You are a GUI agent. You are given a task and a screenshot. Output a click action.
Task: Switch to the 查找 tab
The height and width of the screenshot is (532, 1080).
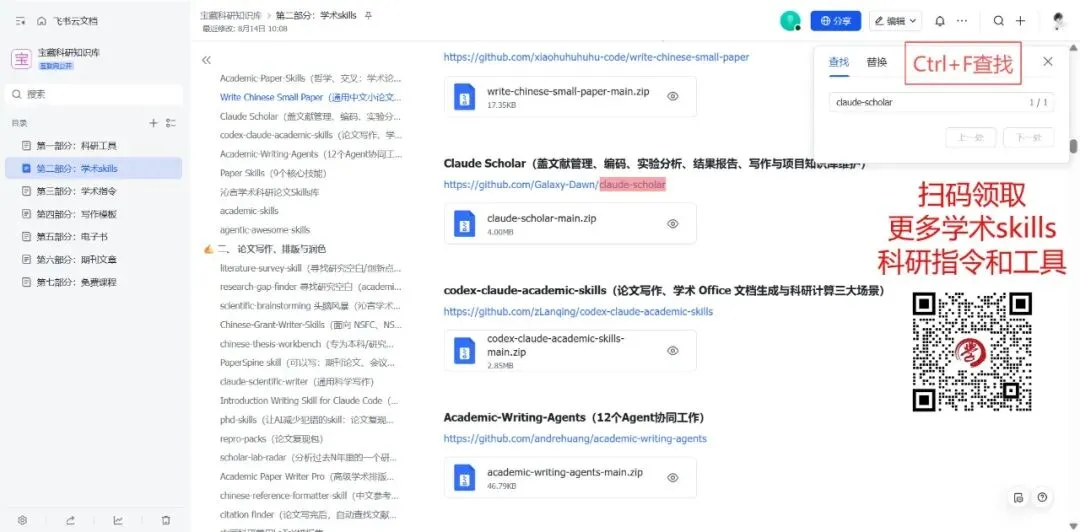[838, 62]
